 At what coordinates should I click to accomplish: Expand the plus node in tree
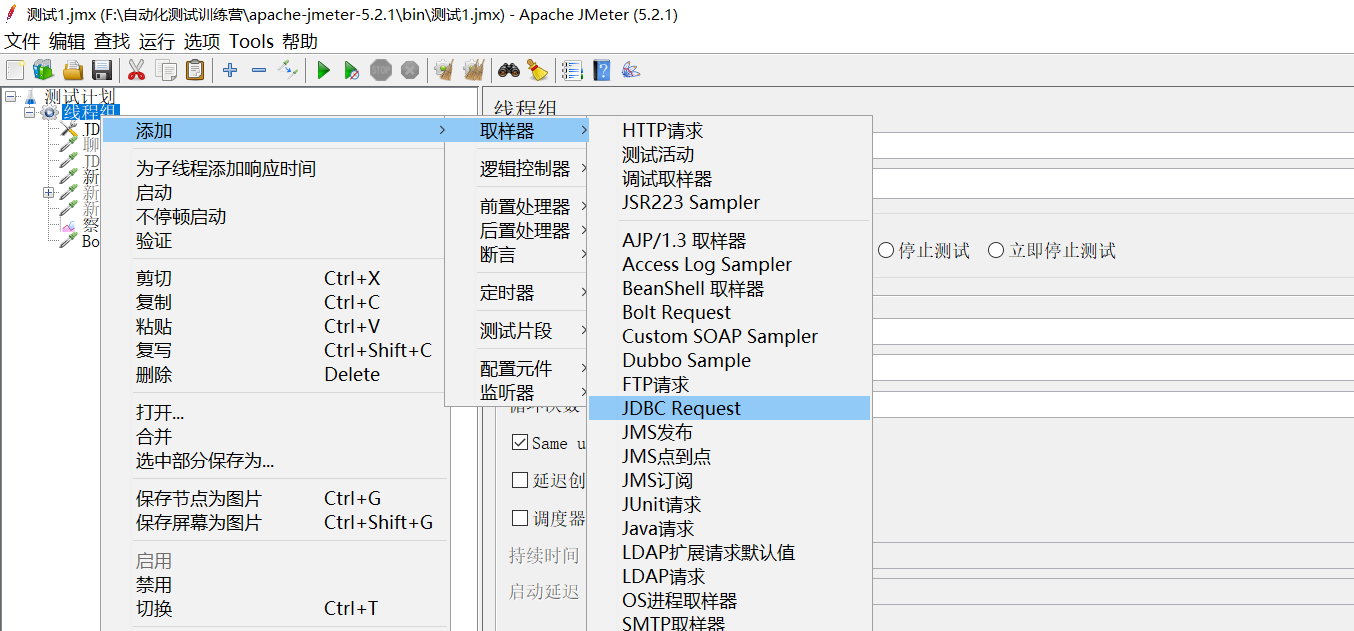coord(48,192)
